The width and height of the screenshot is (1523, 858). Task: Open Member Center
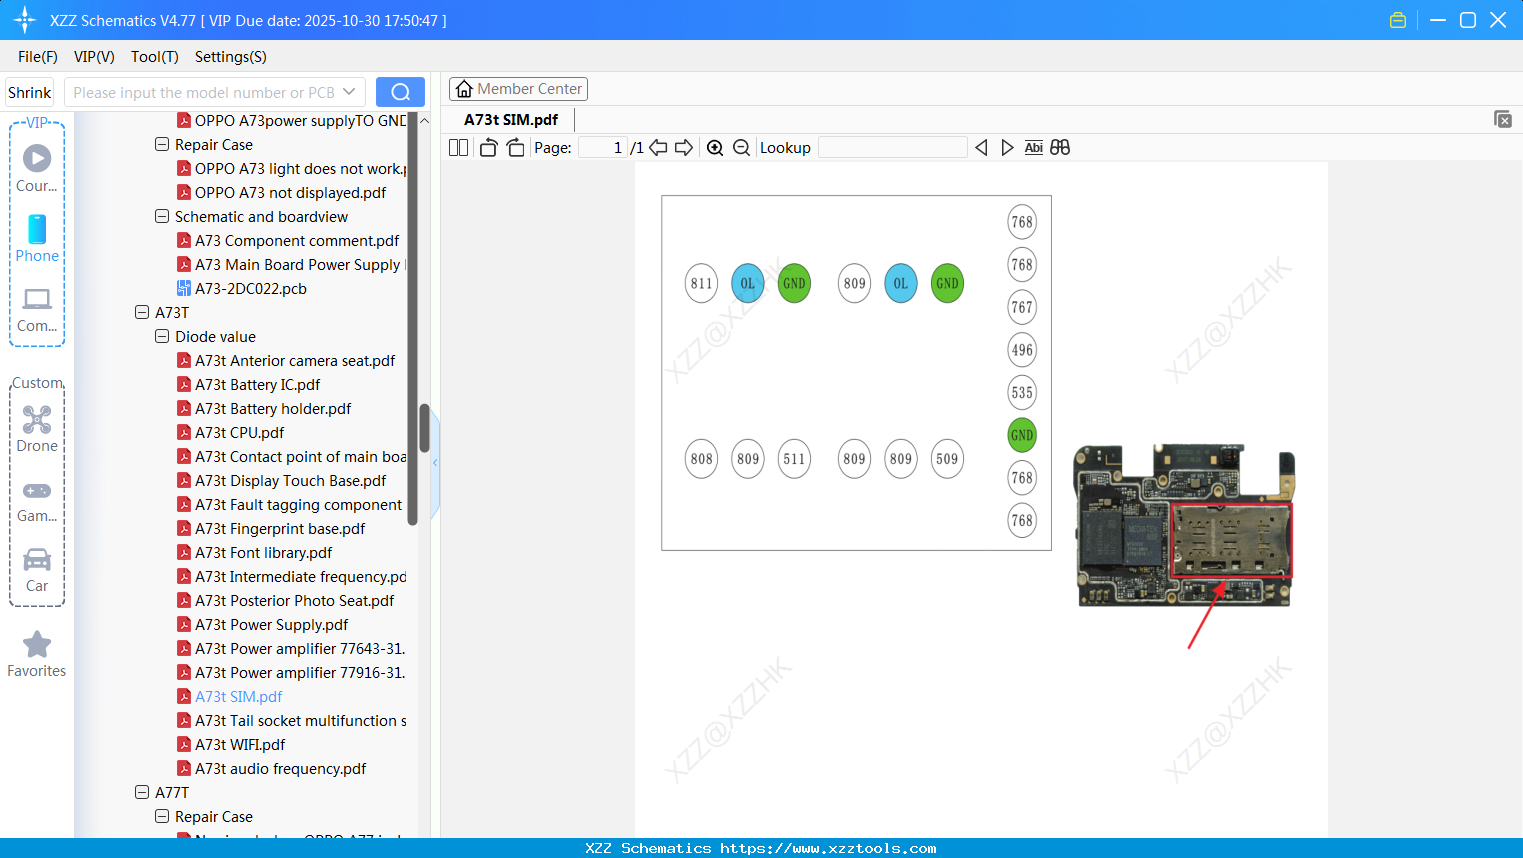pos(518,89)
